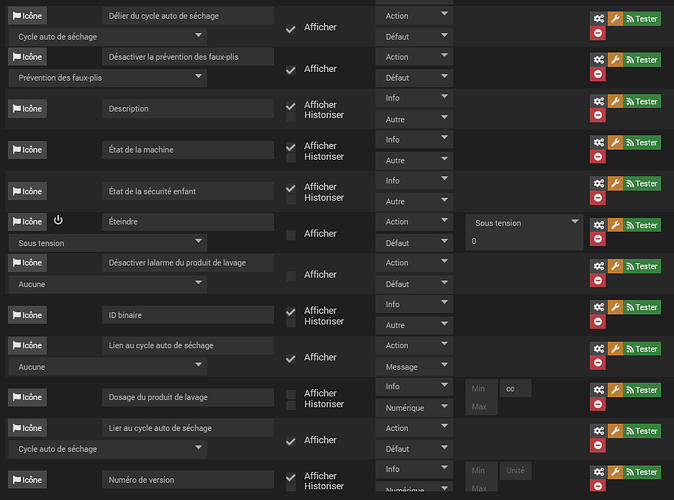
Task: Click the orange wrench icon on Numéro de version row
Action: pyautogui.click(x=615, y=472)
